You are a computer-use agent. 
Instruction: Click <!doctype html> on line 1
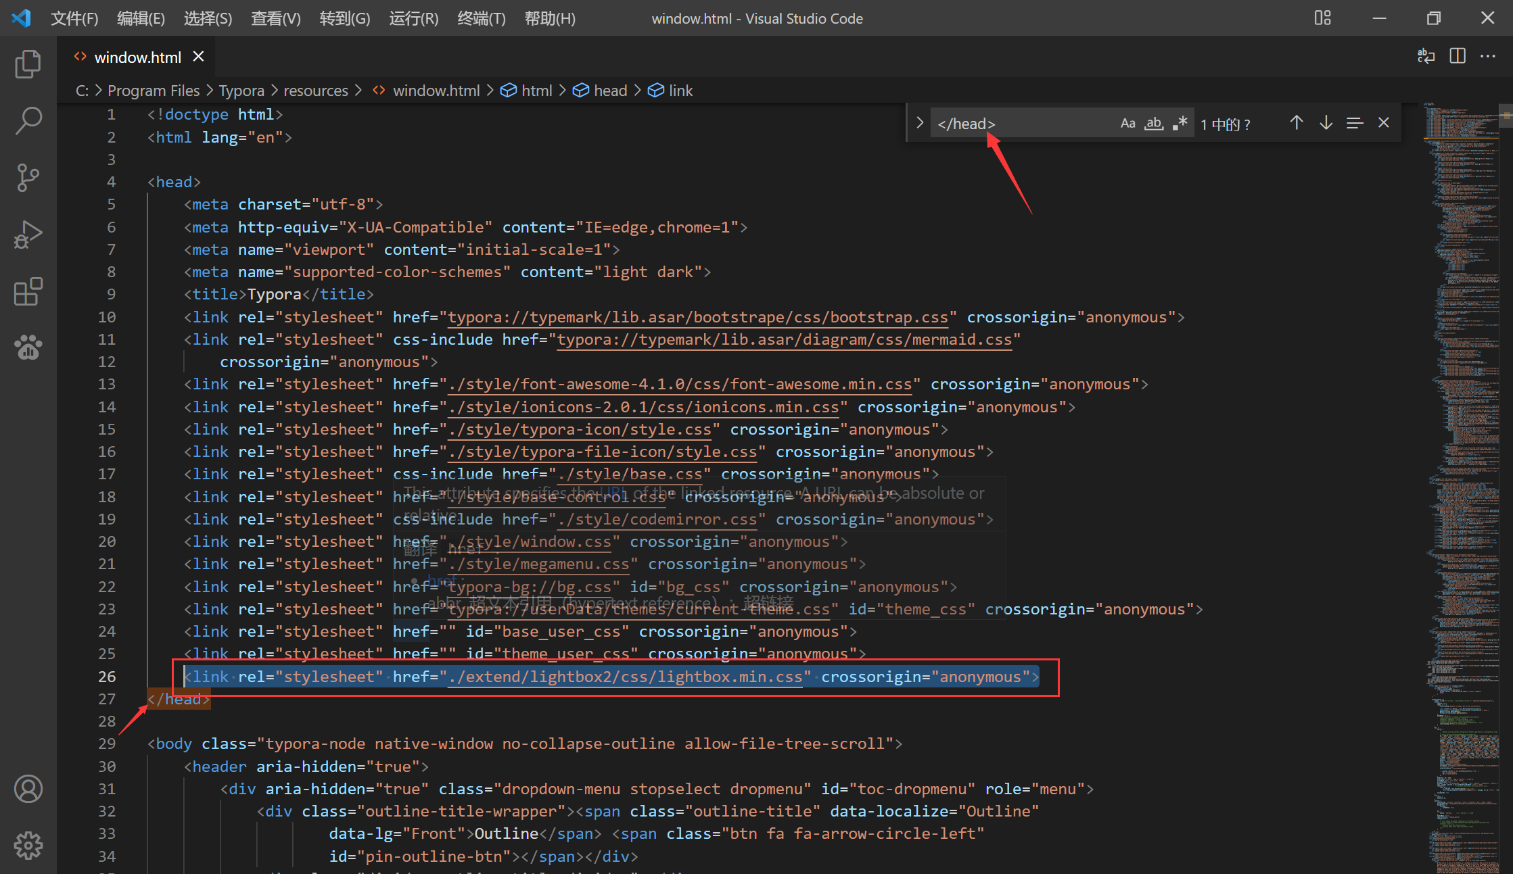pyautogui.click(x=215, y=115)
